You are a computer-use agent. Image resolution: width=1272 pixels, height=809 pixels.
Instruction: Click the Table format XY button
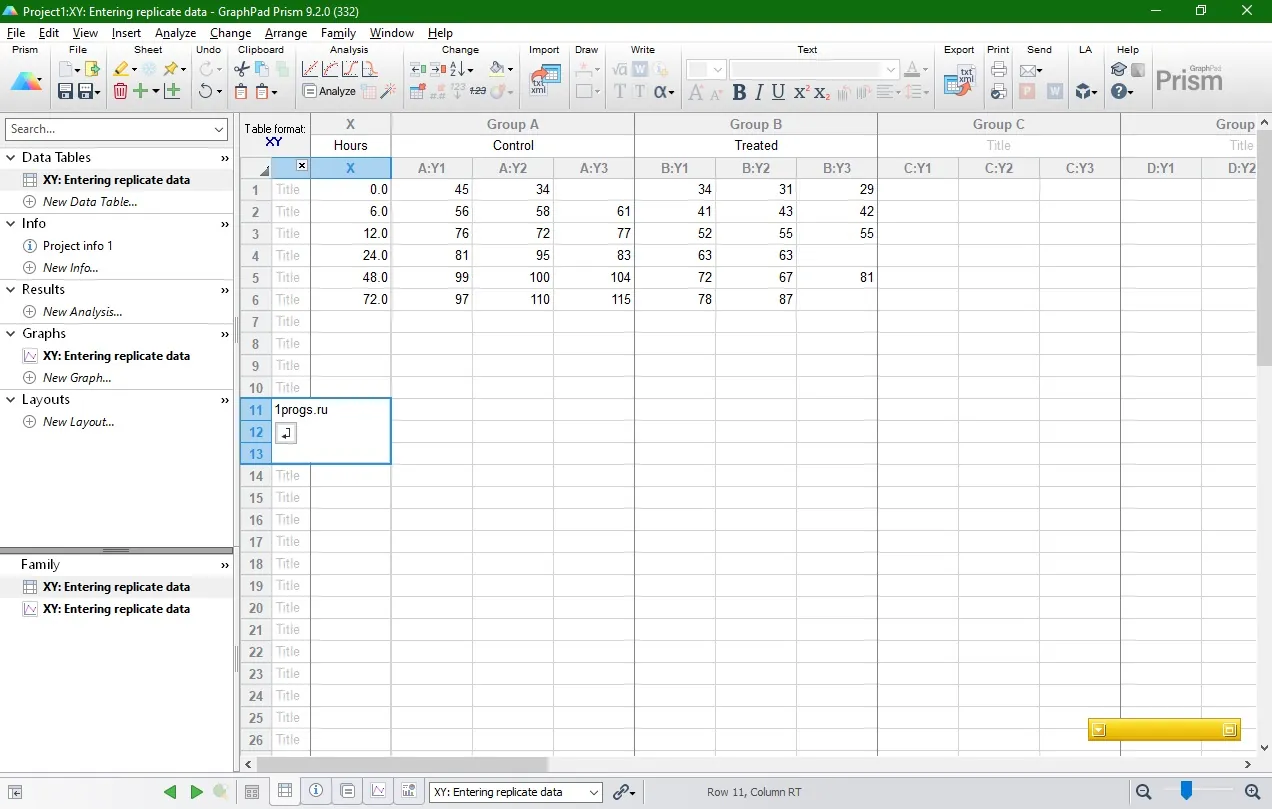pos(275,135)
